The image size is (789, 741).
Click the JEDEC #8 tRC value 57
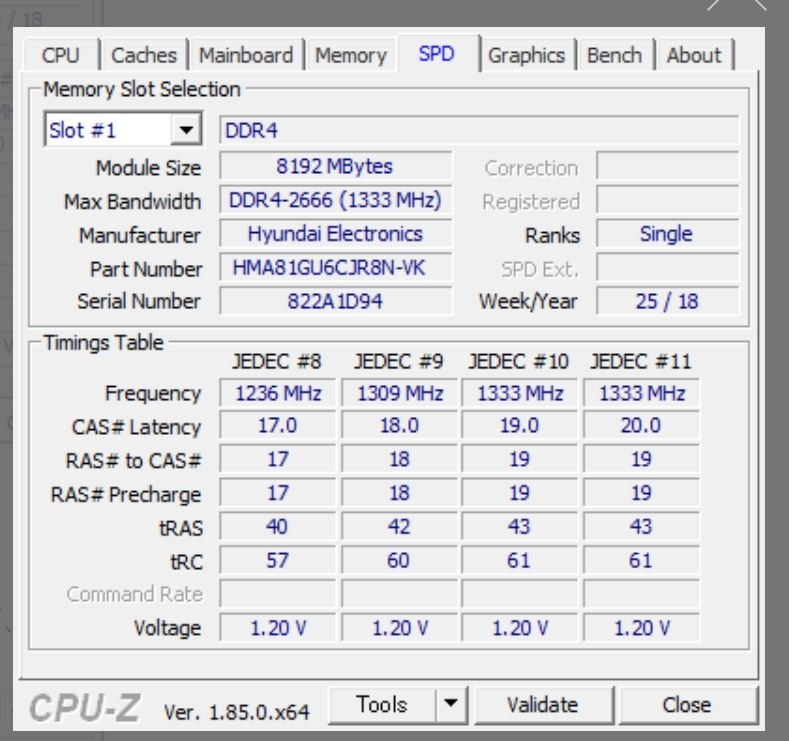coord(278,560)
